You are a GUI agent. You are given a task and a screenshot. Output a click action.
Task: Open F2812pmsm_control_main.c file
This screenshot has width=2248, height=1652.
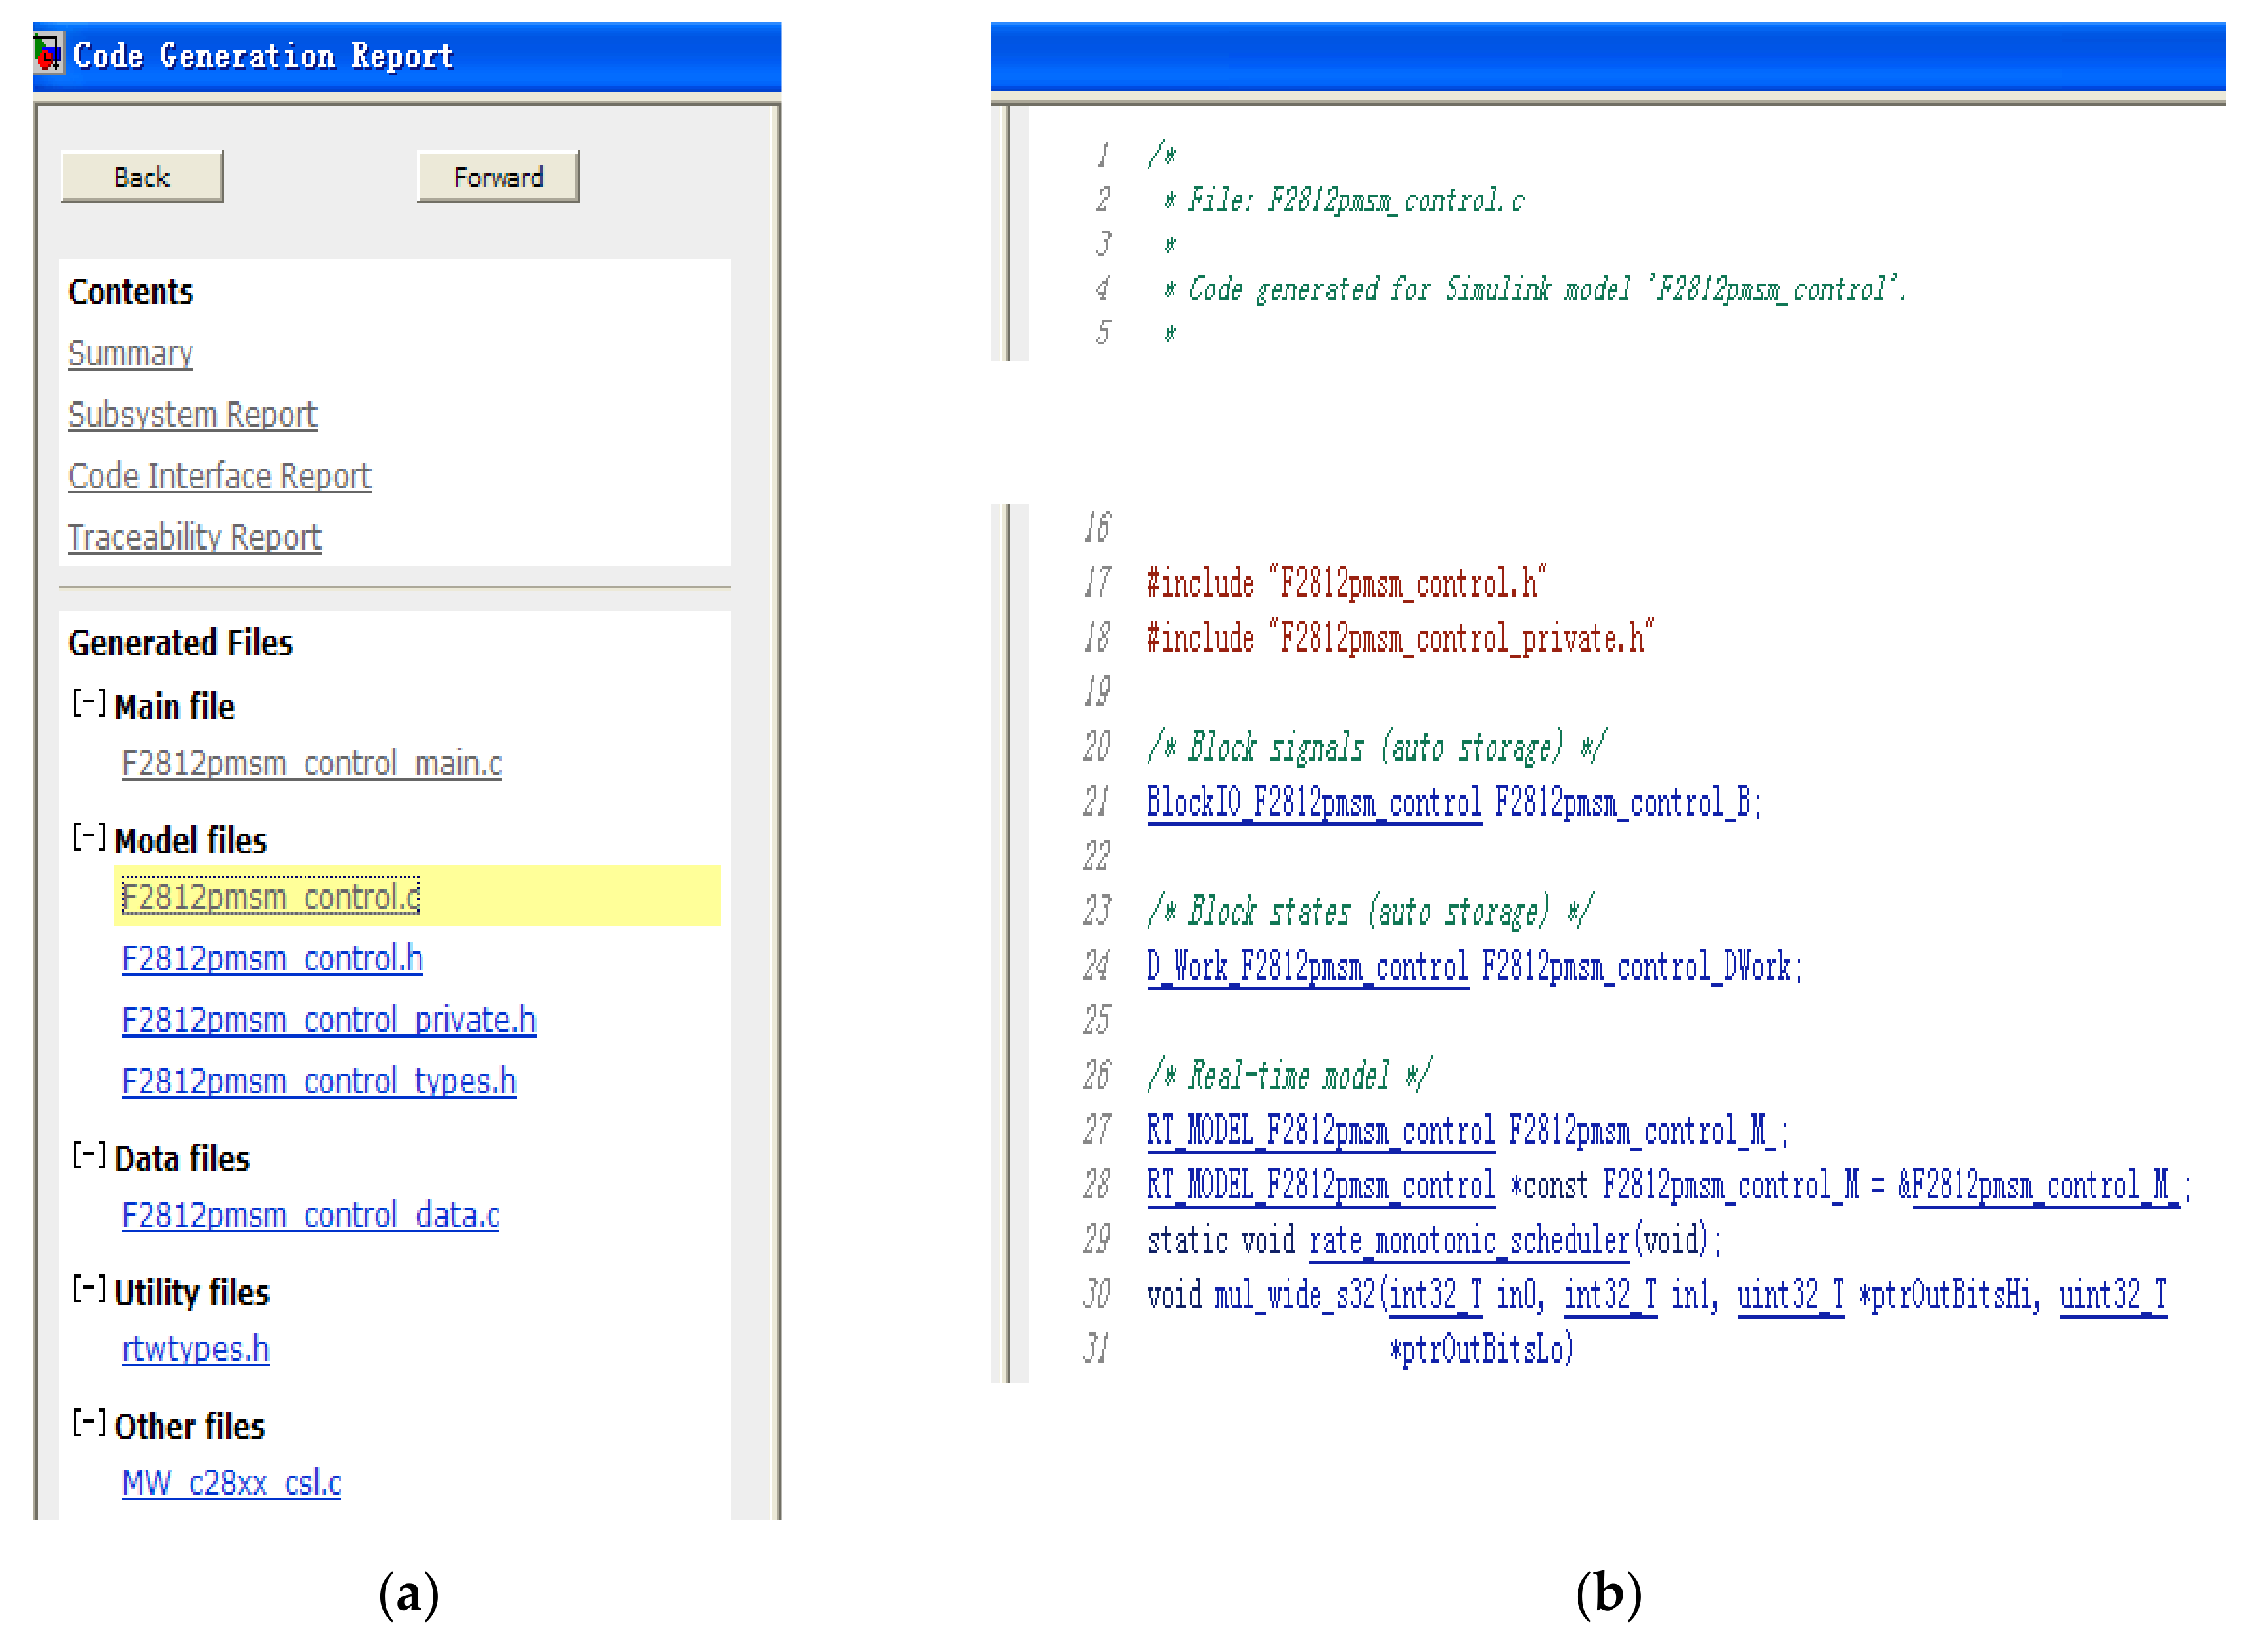[311, 763]
